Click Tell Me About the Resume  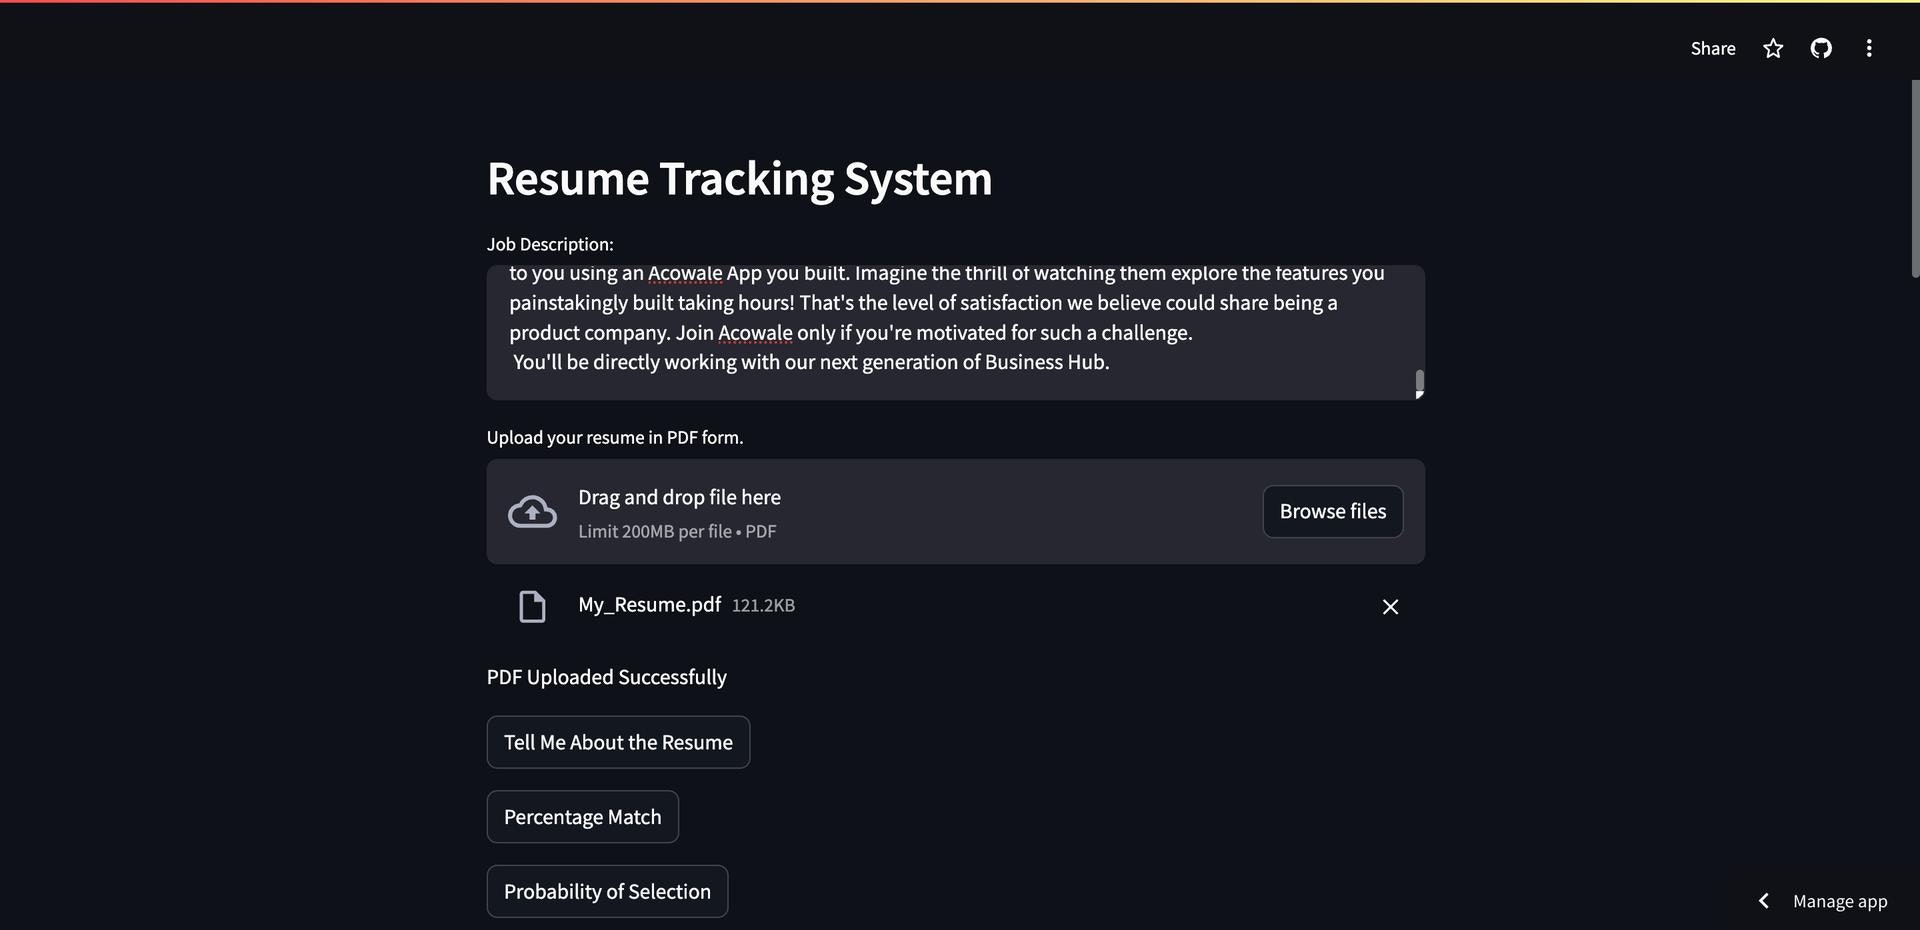coord(618,741)
